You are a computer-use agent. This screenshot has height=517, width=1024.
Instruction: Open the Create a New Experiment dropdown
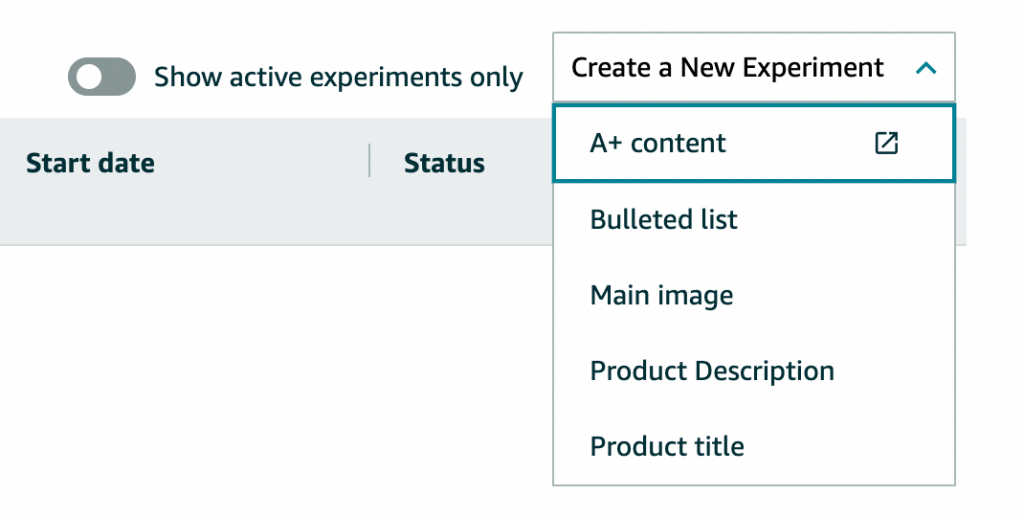click(x=754, y=67)
